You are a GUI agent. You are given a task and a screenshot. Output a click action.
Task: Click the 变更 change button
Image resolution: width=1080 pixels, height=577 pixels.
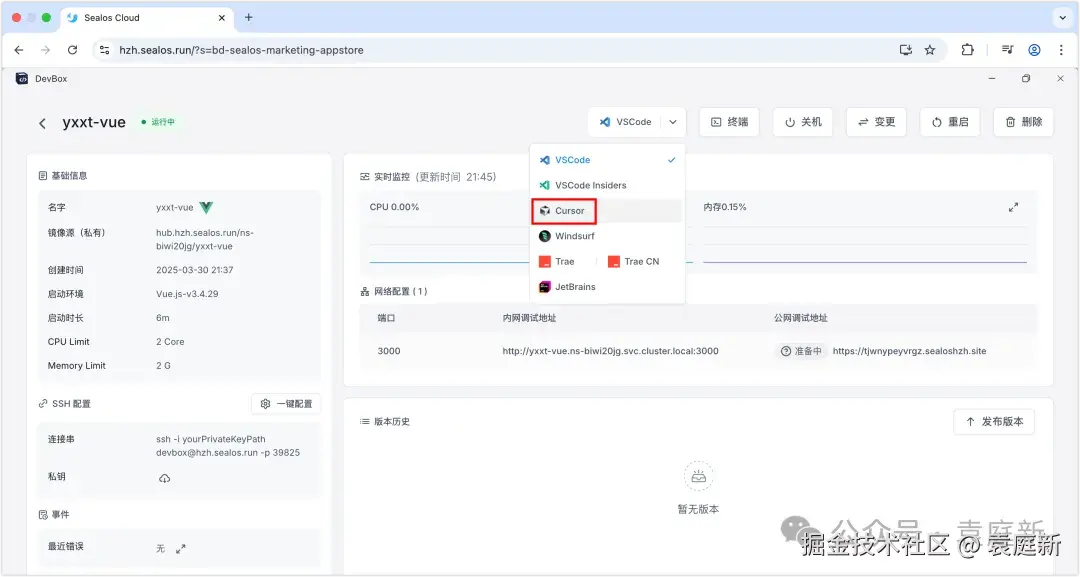tap(876, 122)
